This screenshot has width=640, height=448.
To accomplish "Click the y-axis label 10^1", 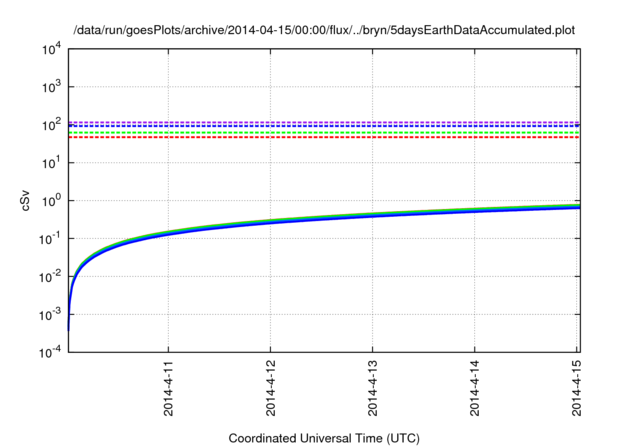I will coord(51,163).
